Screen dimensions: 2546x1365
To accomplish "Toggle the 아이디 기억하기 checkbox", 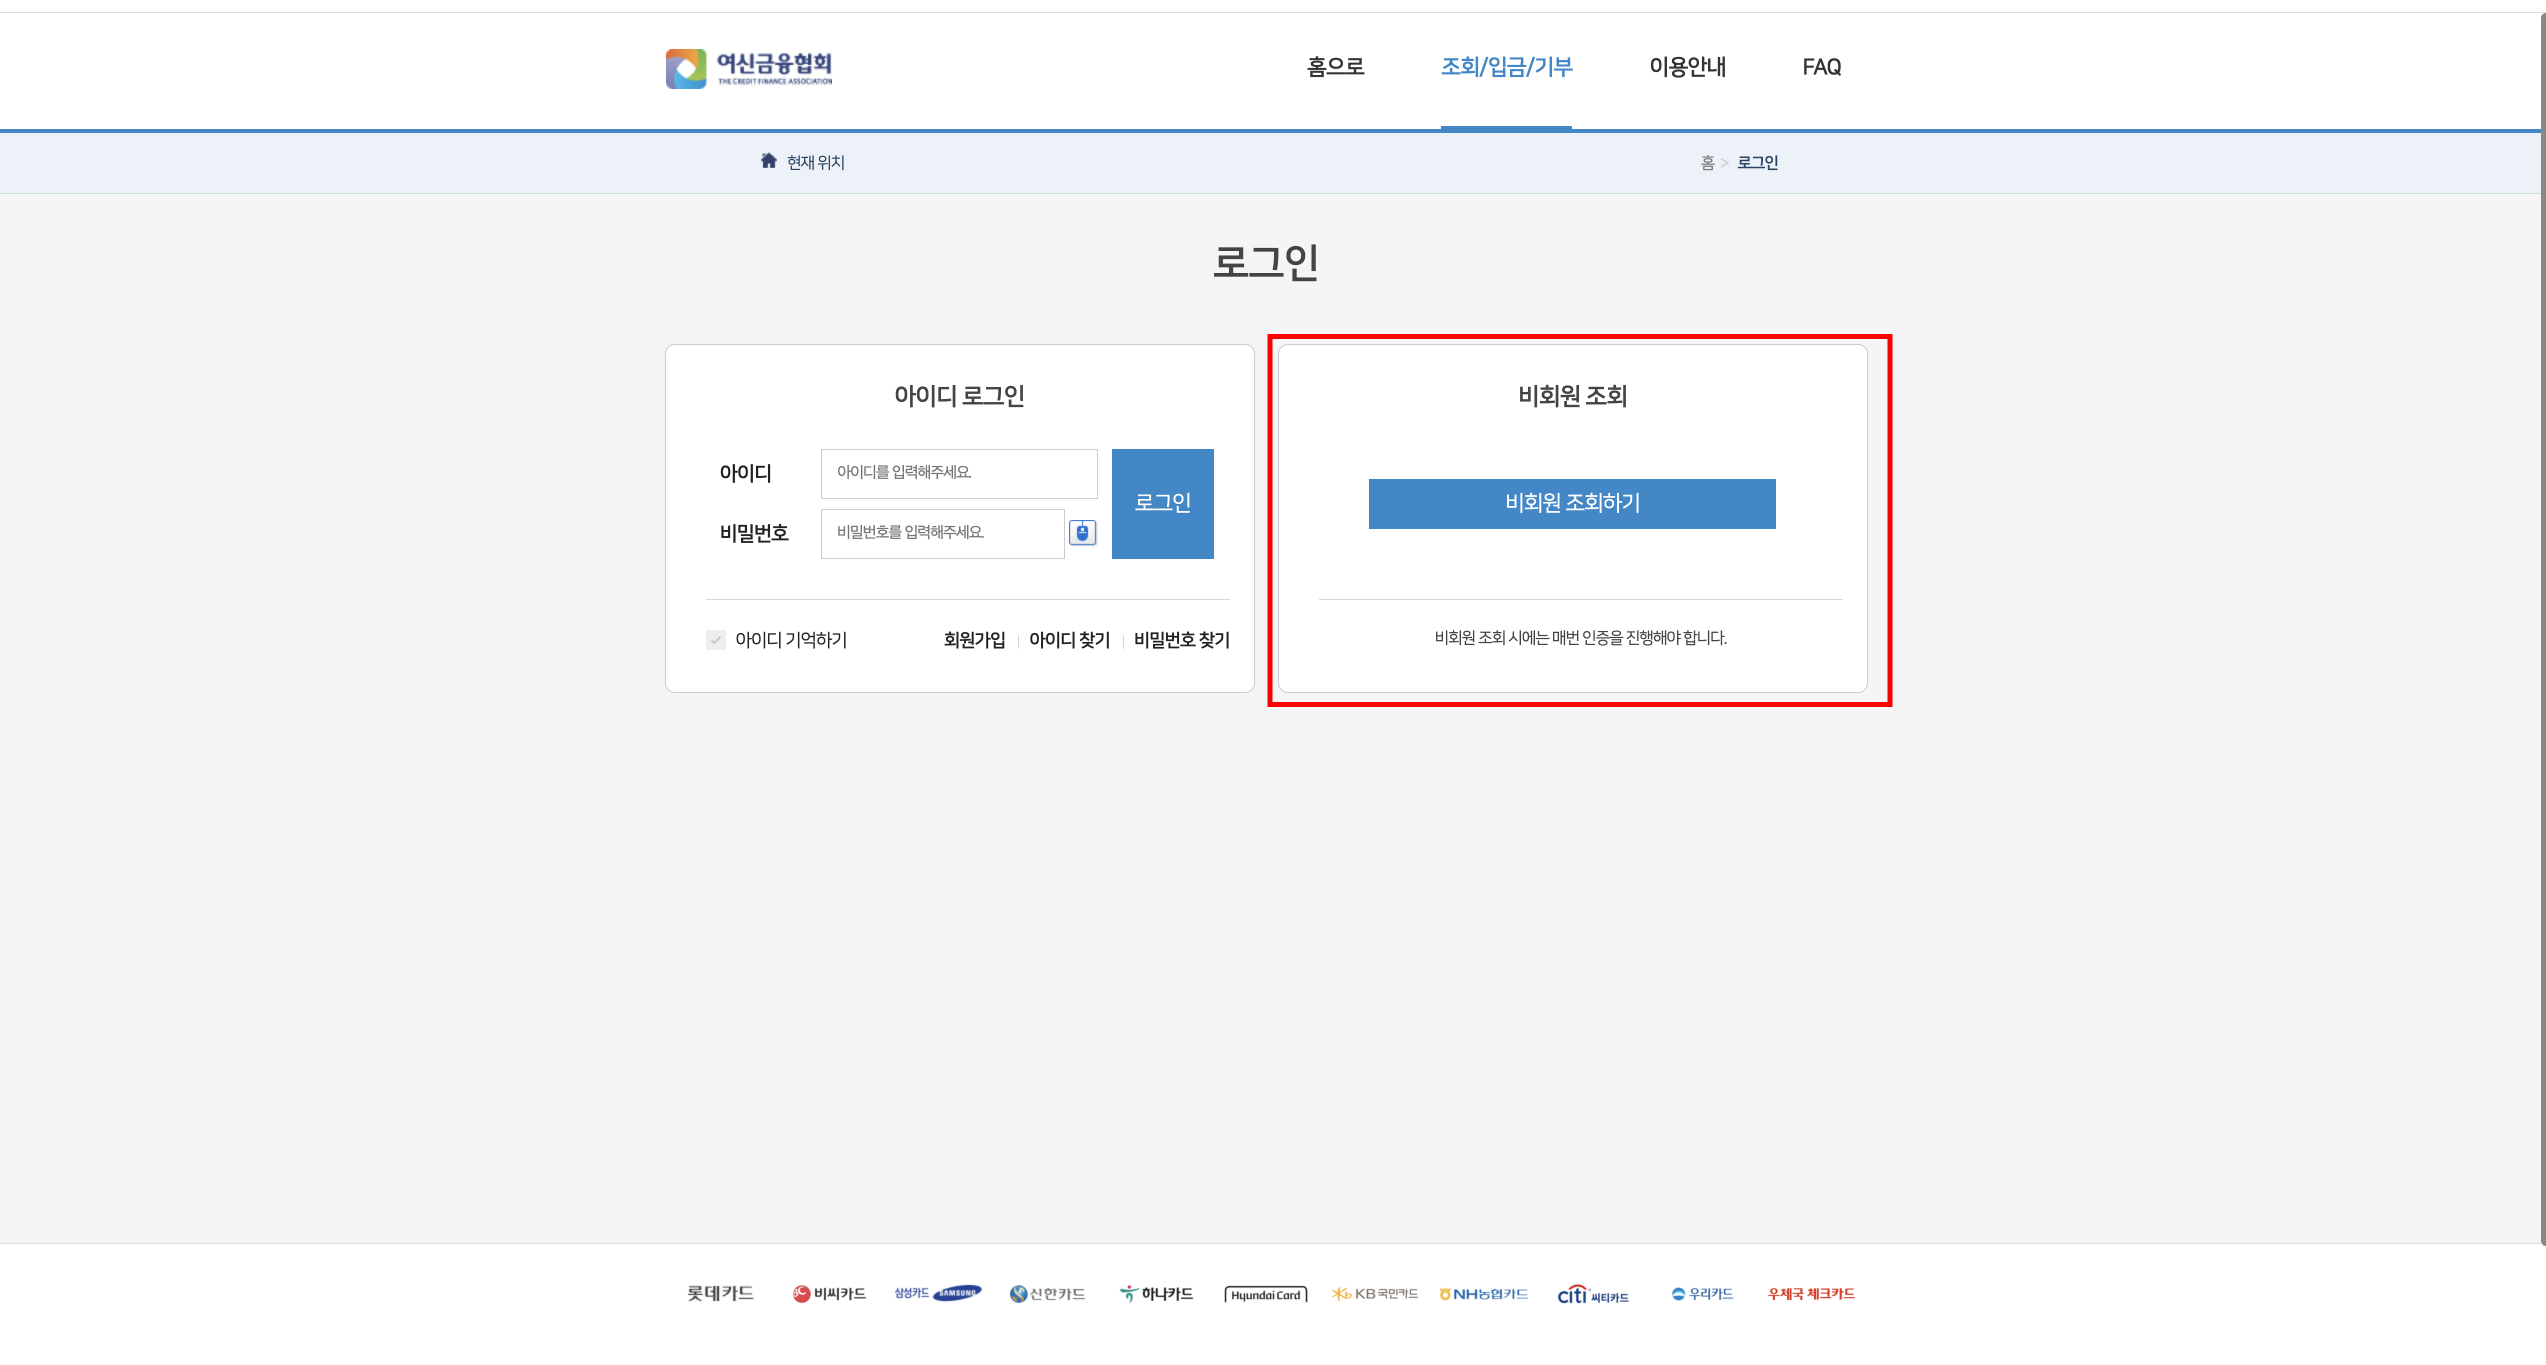I will (716, 640).
